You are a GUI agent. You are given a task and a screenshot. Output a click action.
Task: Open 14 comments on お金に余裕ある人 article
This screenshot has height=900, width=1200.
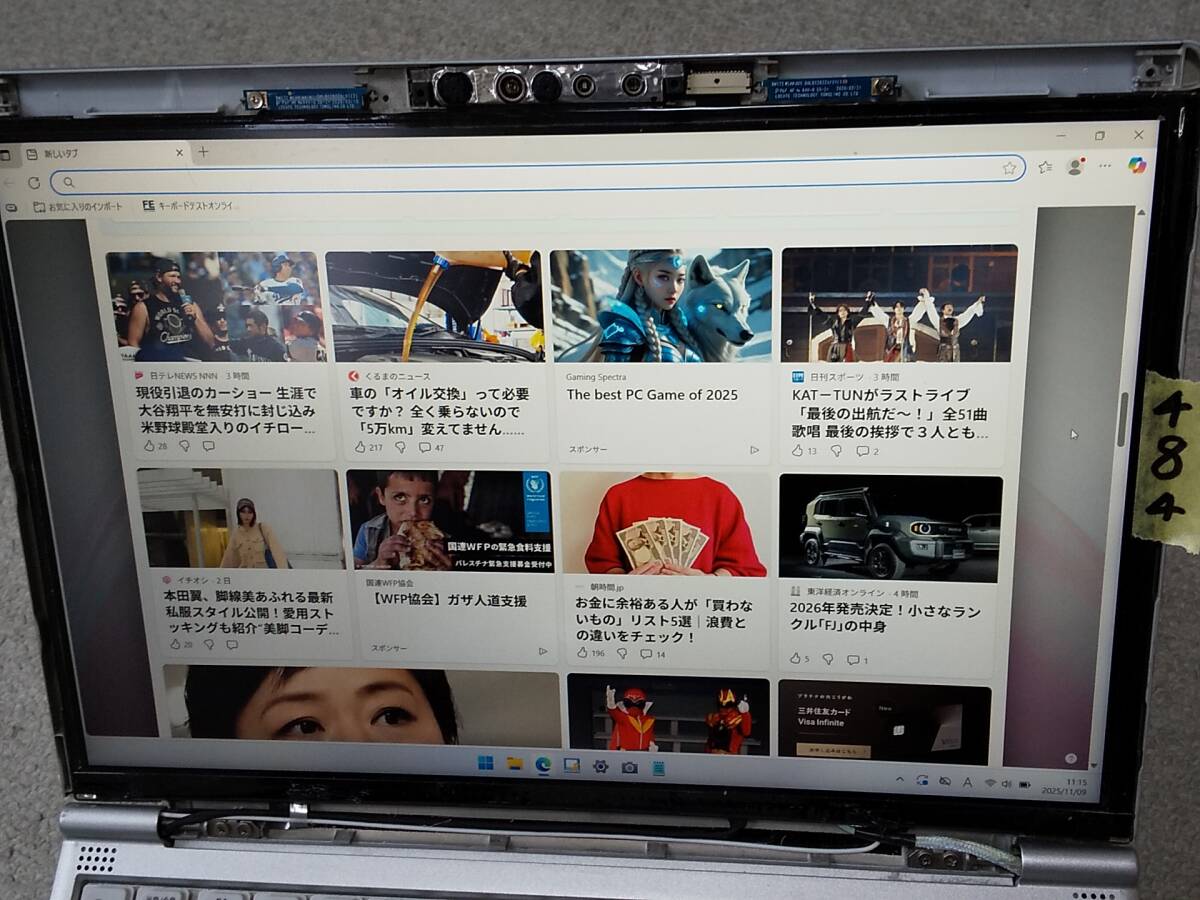point(653,654)
